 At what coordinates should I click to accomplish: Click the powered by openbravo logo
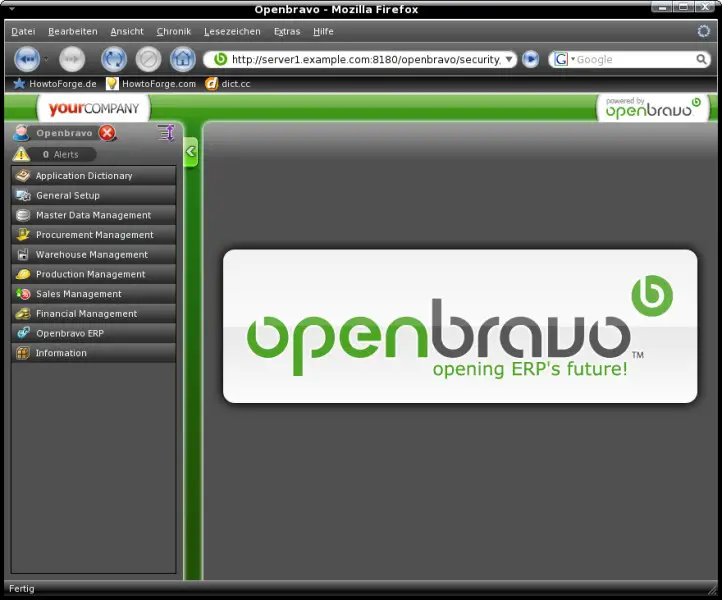coord(653,108)
